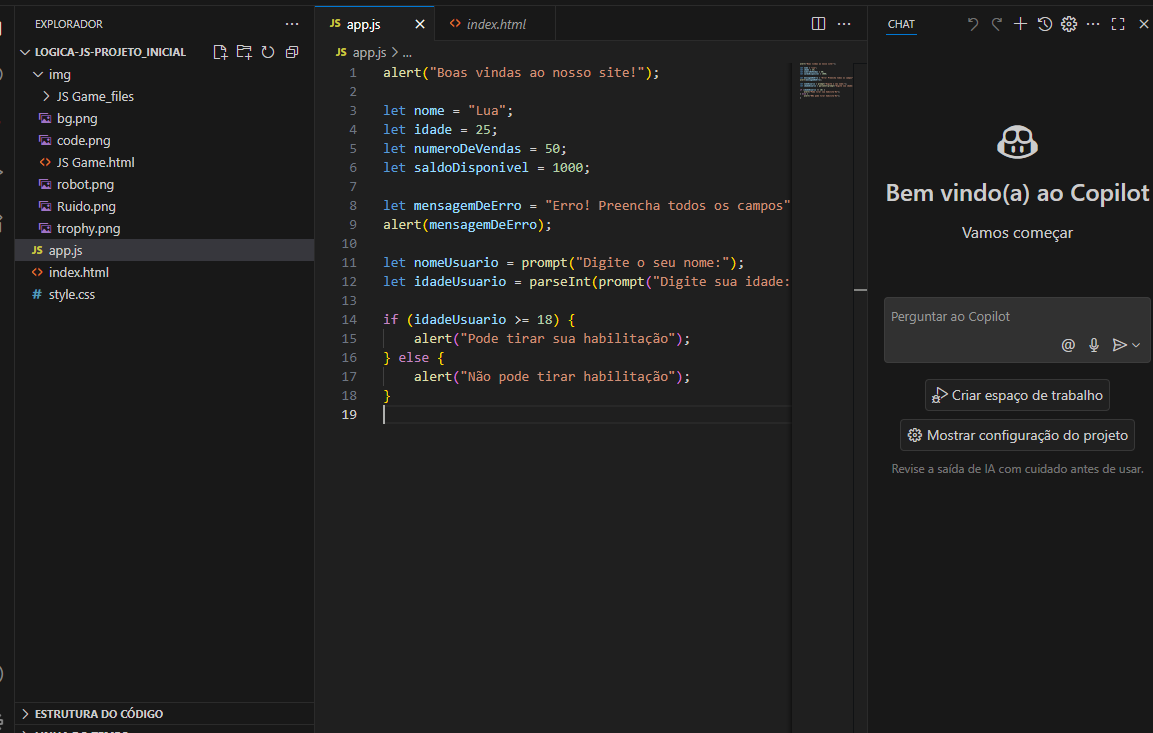
Task: Split the editor to the right
Action: [818, 24]
